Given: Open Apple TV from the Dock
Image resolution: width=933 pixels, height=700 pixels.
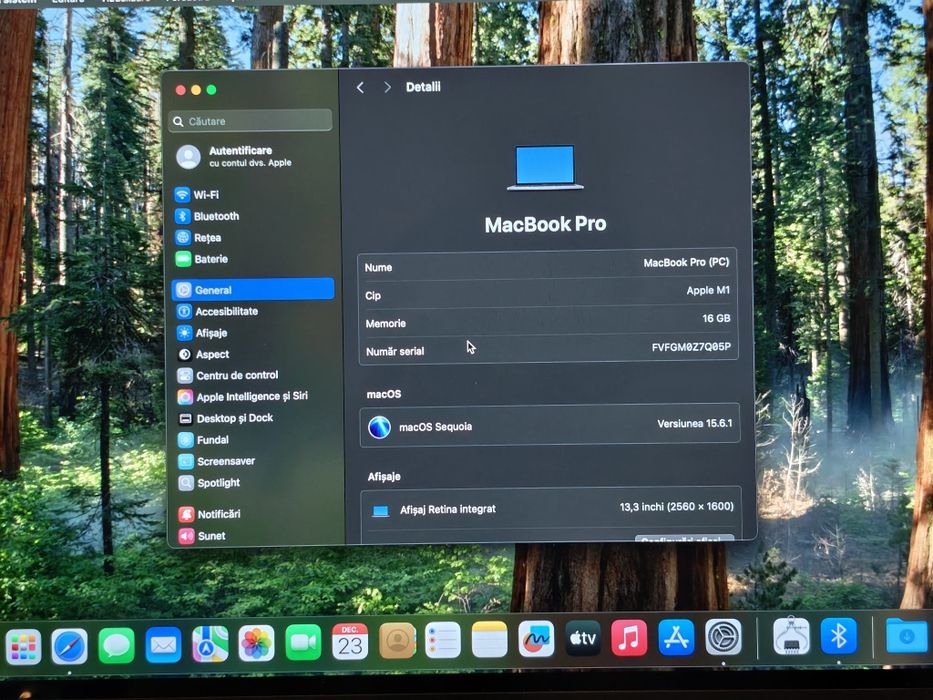Looking at the screenshot, I should [x=583, y=639].
